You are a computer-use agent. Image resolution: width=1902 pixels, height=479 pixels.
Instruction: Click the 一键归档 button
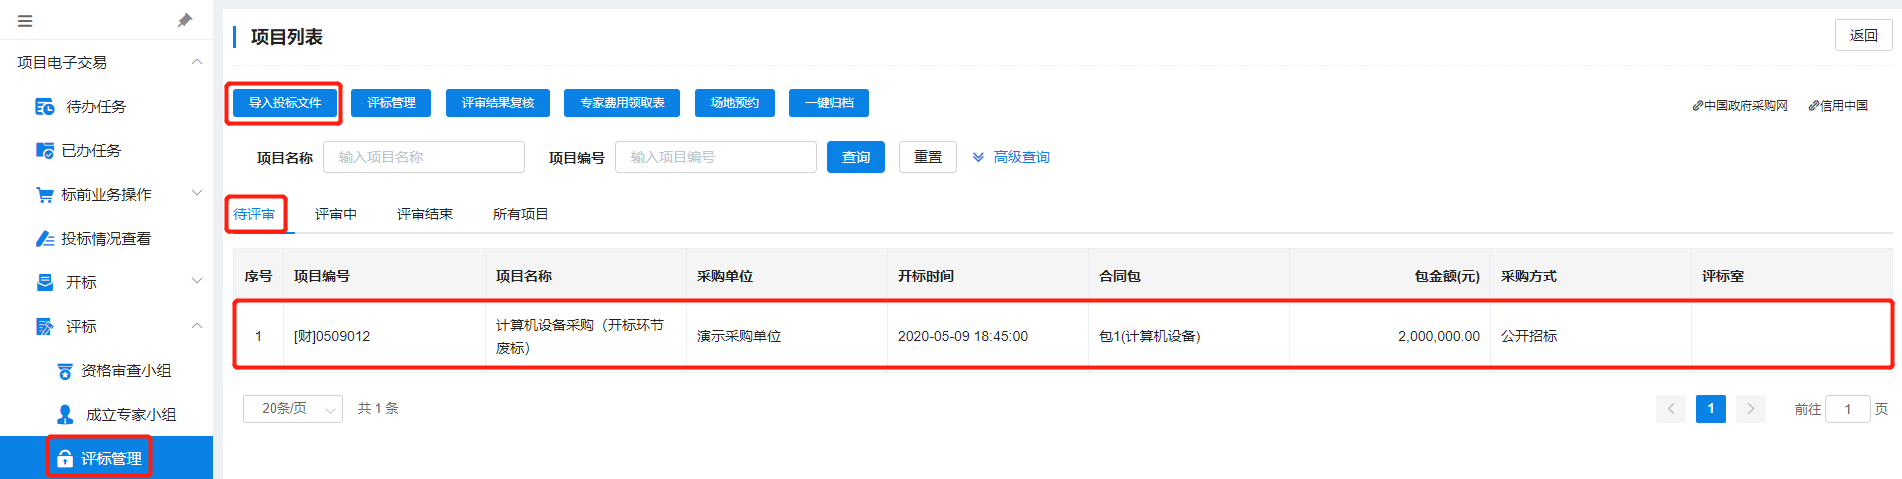[828, 103]
